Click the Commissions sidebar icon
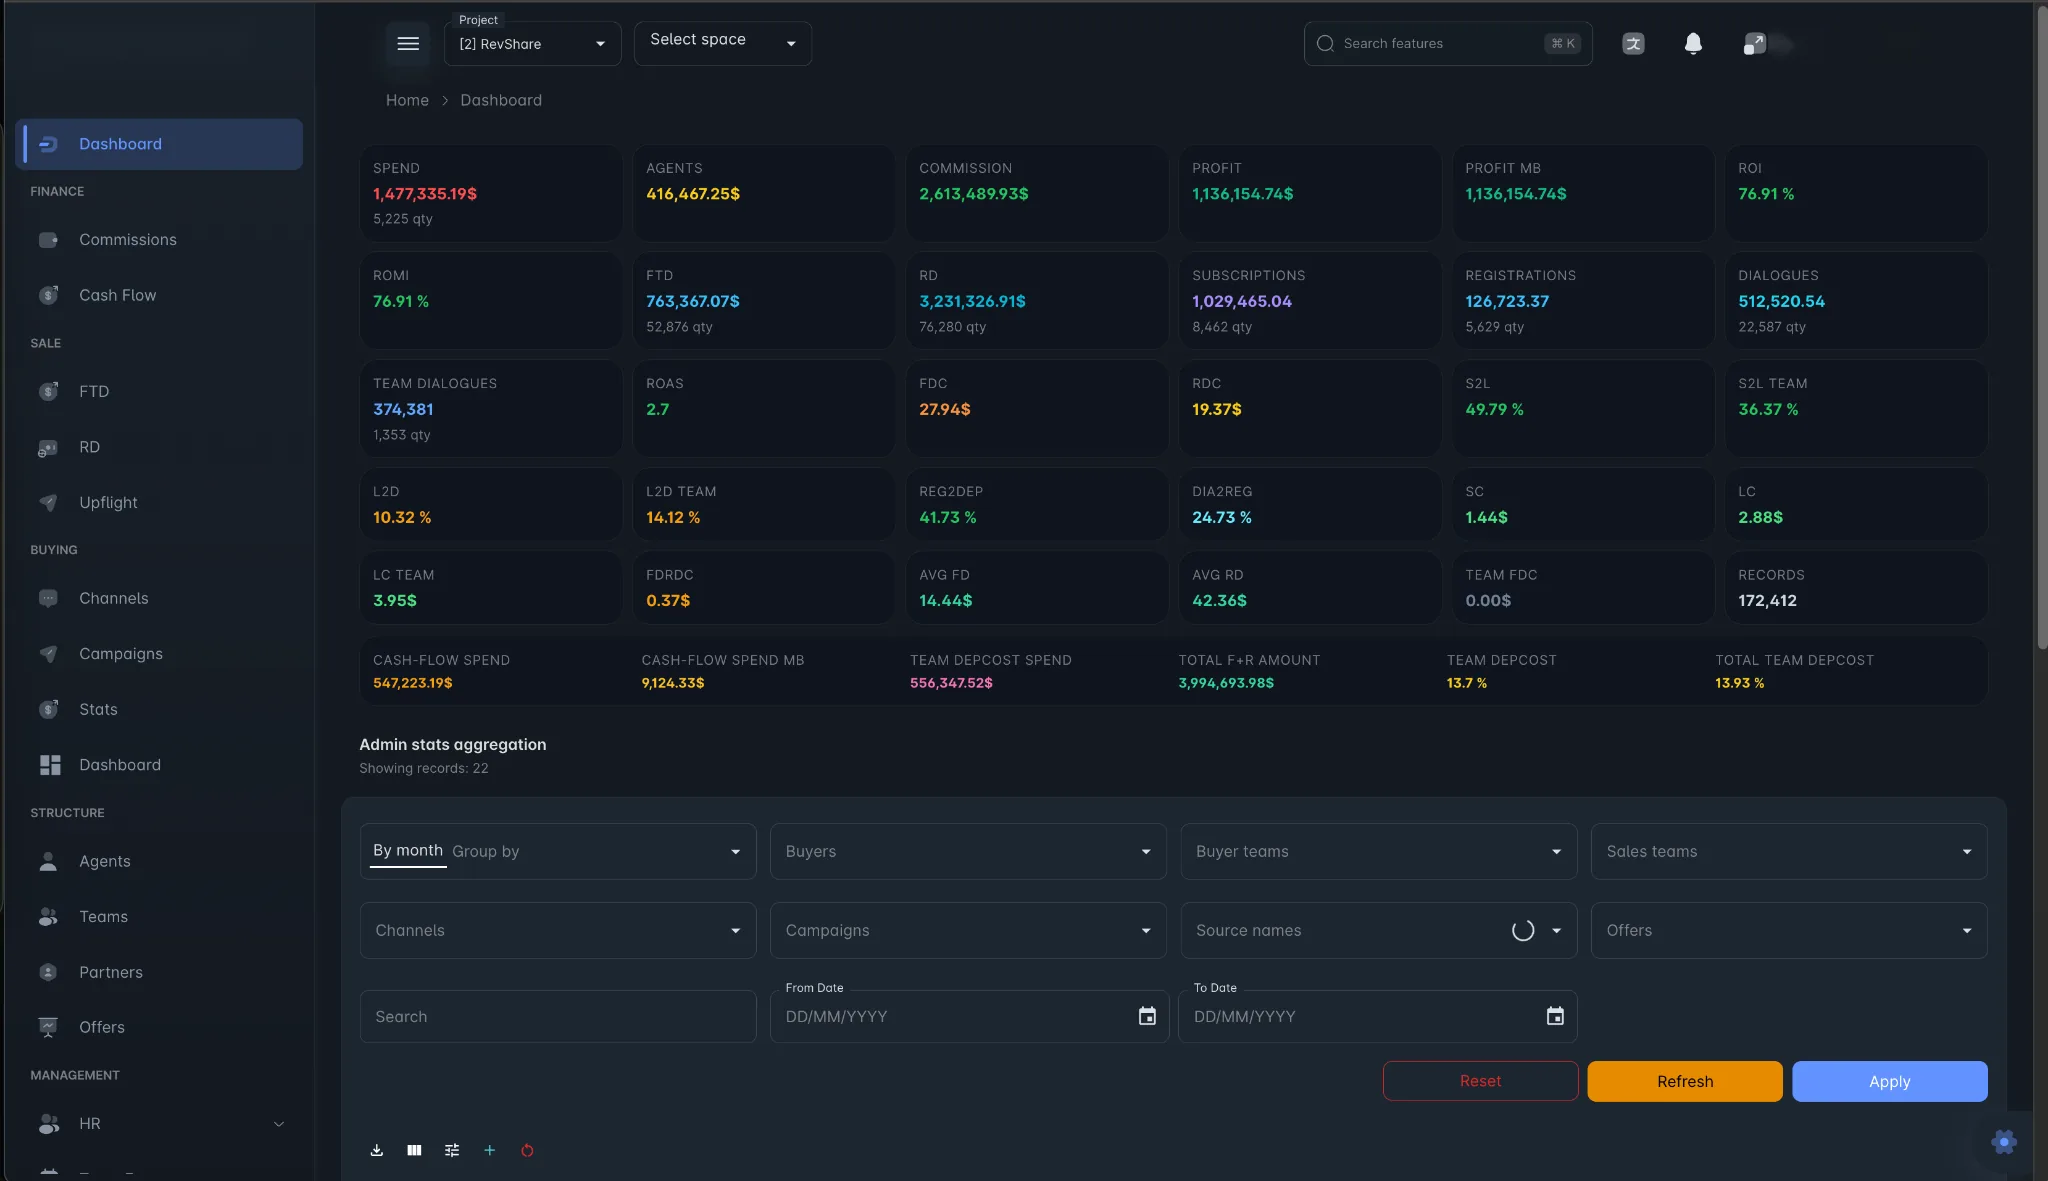This screenshot has height=1181, width=2048. pos(48,240)
